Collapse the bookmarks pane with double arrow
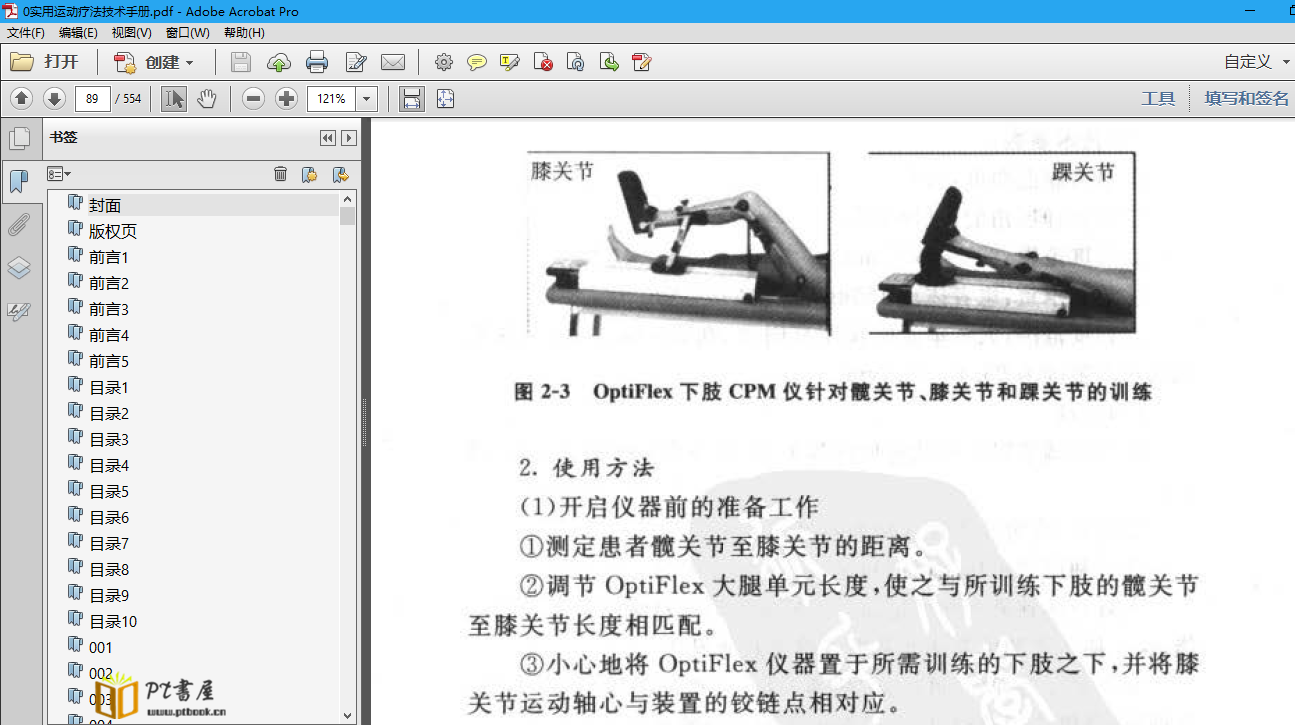 328,138
